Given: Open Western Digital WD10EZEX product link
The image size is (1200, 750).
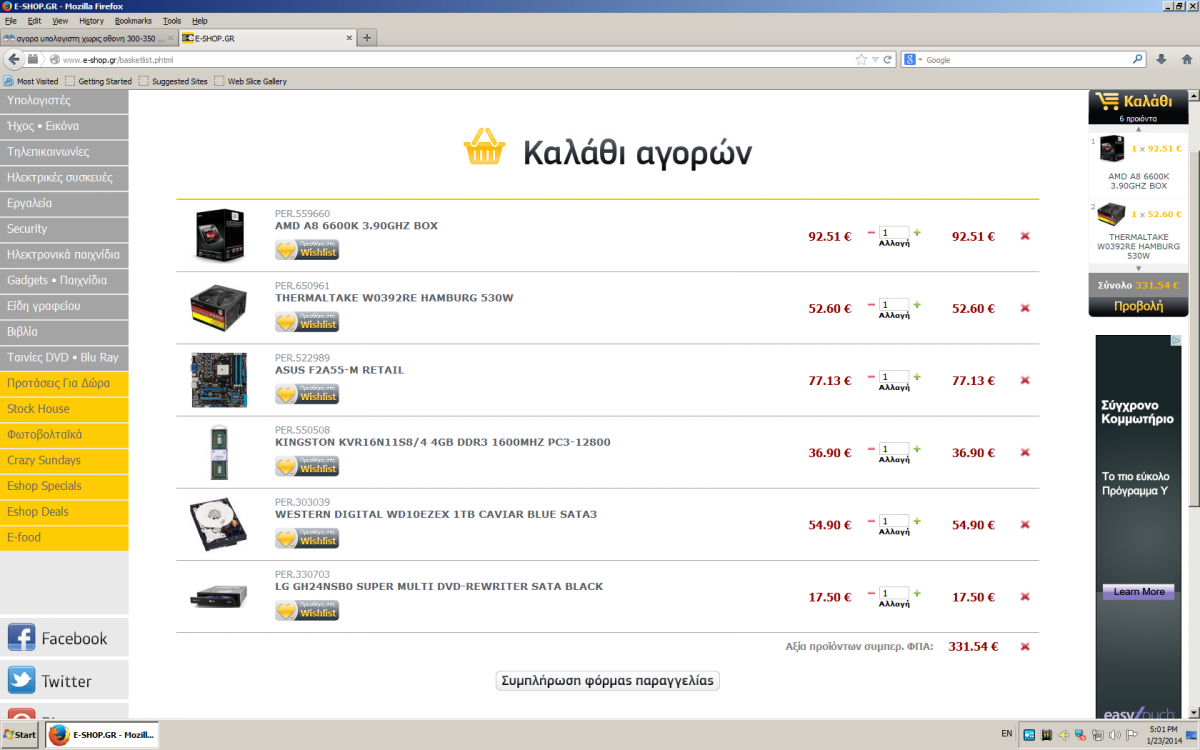Looking at the screenshot, I should click(x=436, y=514).
